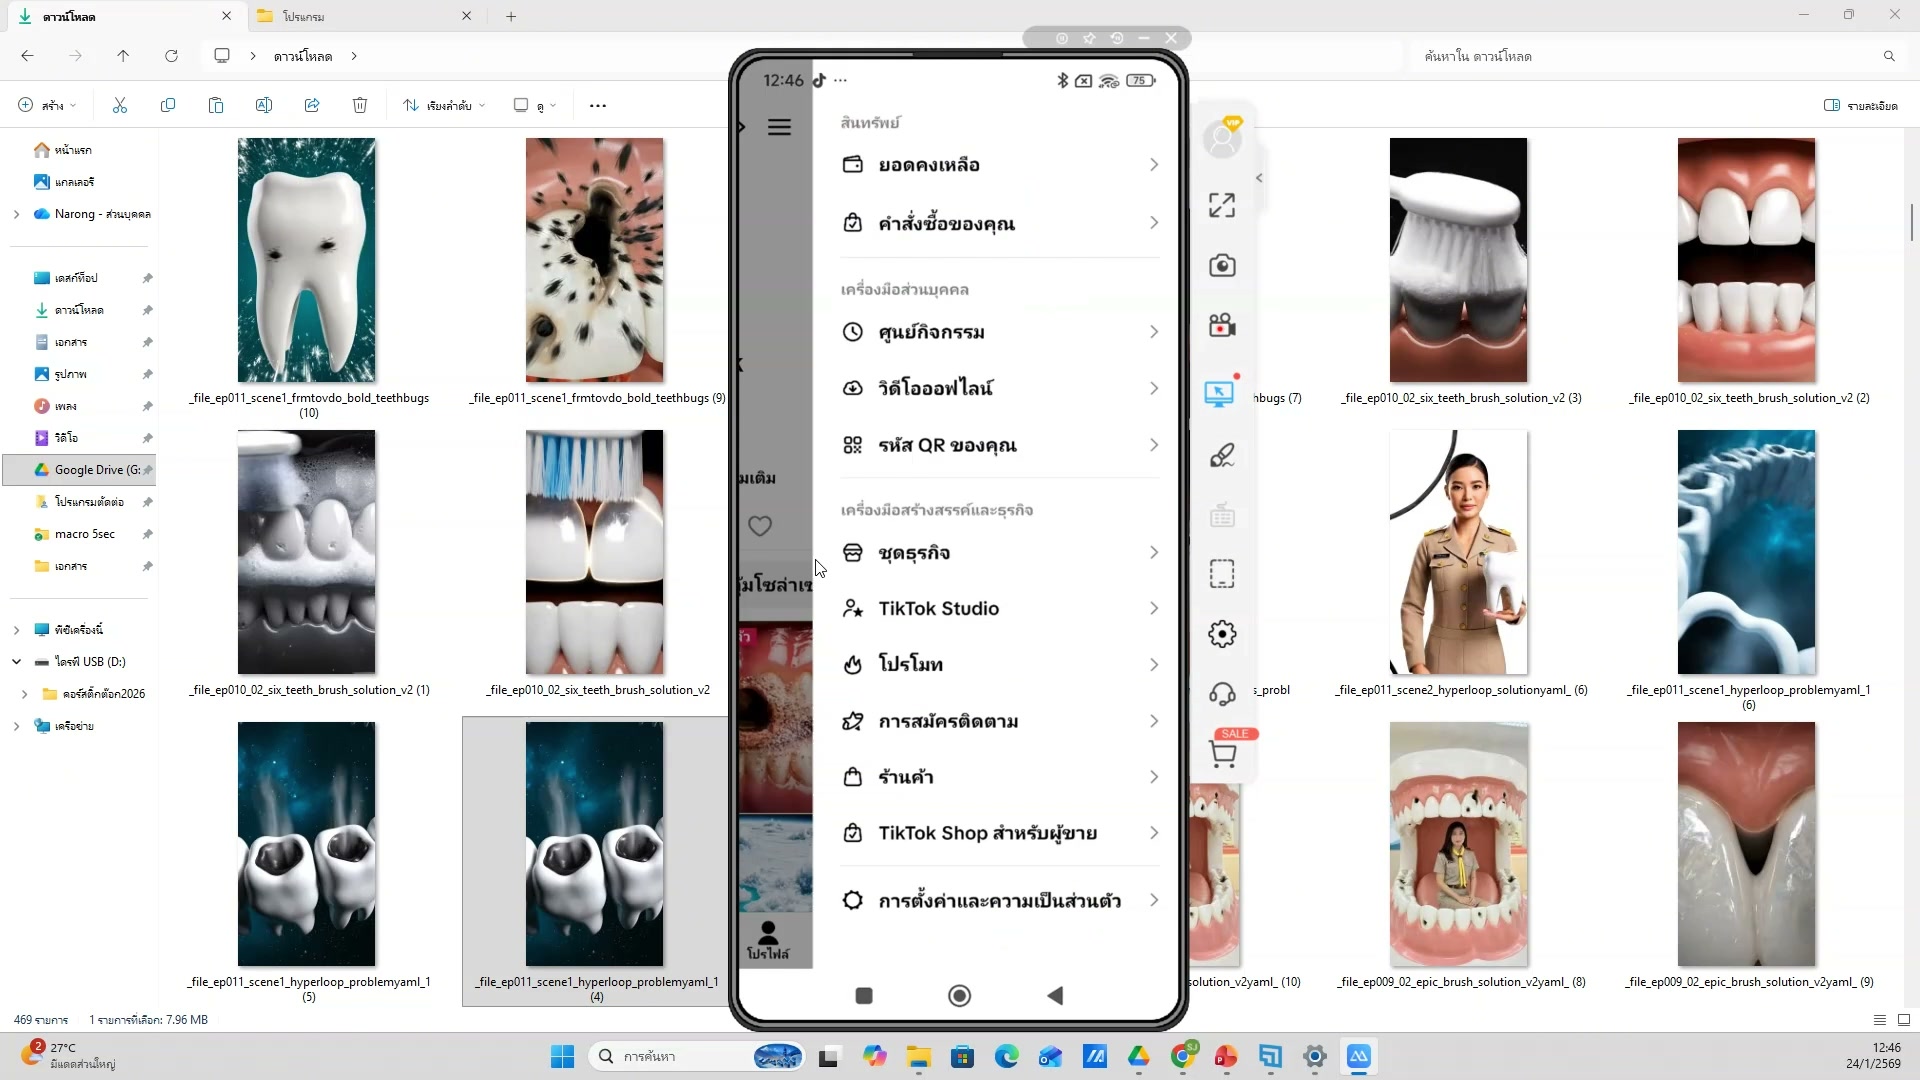Click the details pane button at top right
Image resolution: width=1920 pixels, height=1080 pixels.
tap(1860, 105)
